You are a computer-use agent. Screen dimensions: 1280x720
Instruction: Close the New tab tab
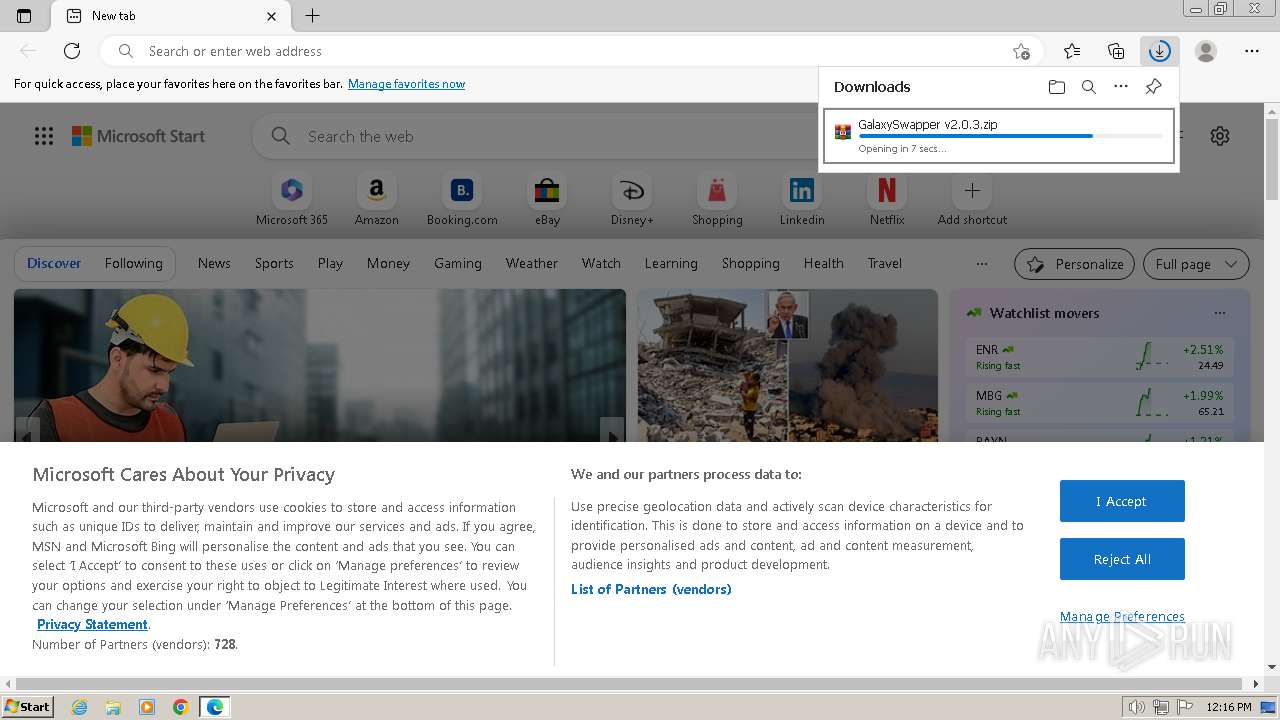272,16
